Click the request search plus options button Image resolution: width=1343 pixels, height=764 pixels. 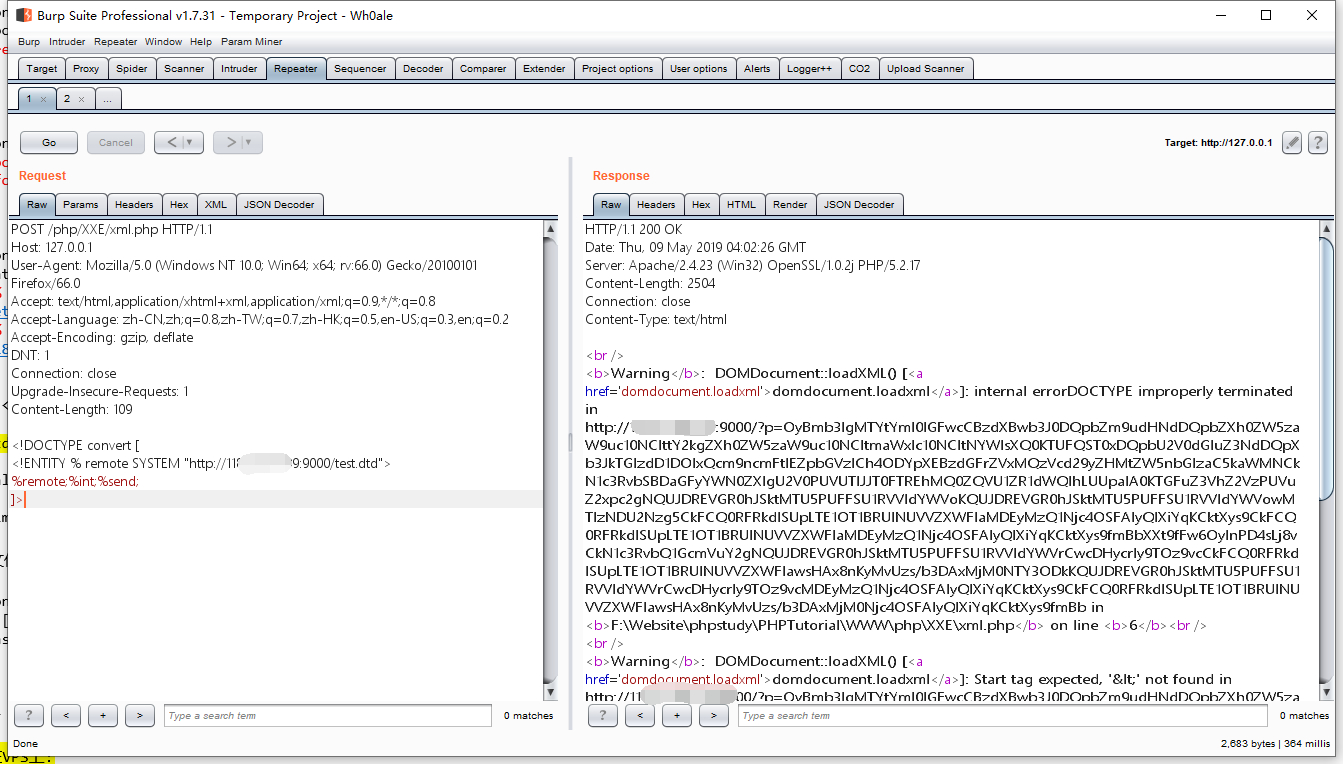coord(103,715)
